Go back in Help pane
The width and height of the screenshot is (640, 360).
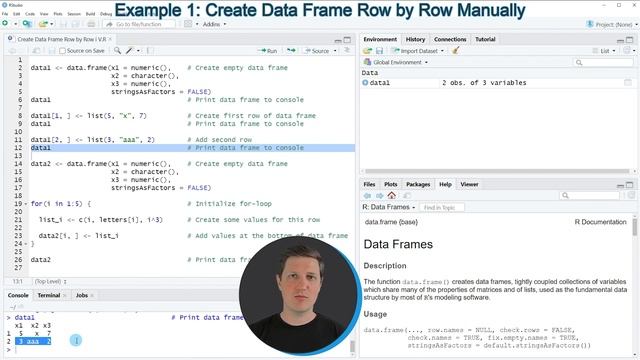click(x=367, y=196)
